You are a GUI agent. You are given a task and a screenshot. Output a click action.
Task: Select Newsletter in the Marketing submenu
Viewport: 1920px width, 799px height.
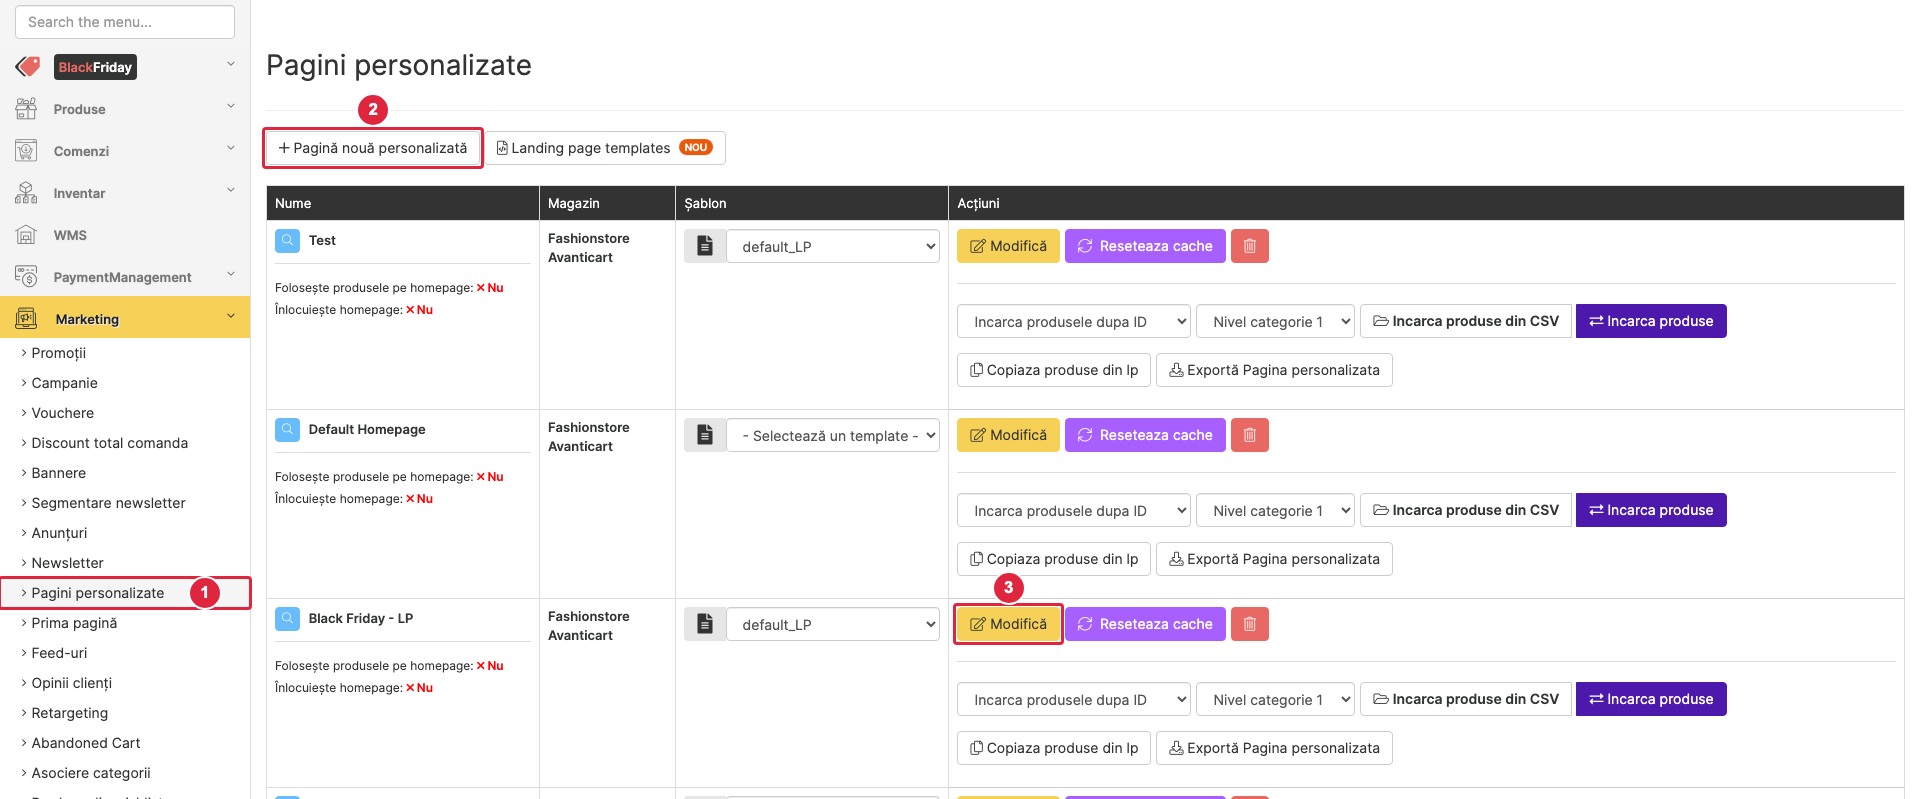point(68,563)
